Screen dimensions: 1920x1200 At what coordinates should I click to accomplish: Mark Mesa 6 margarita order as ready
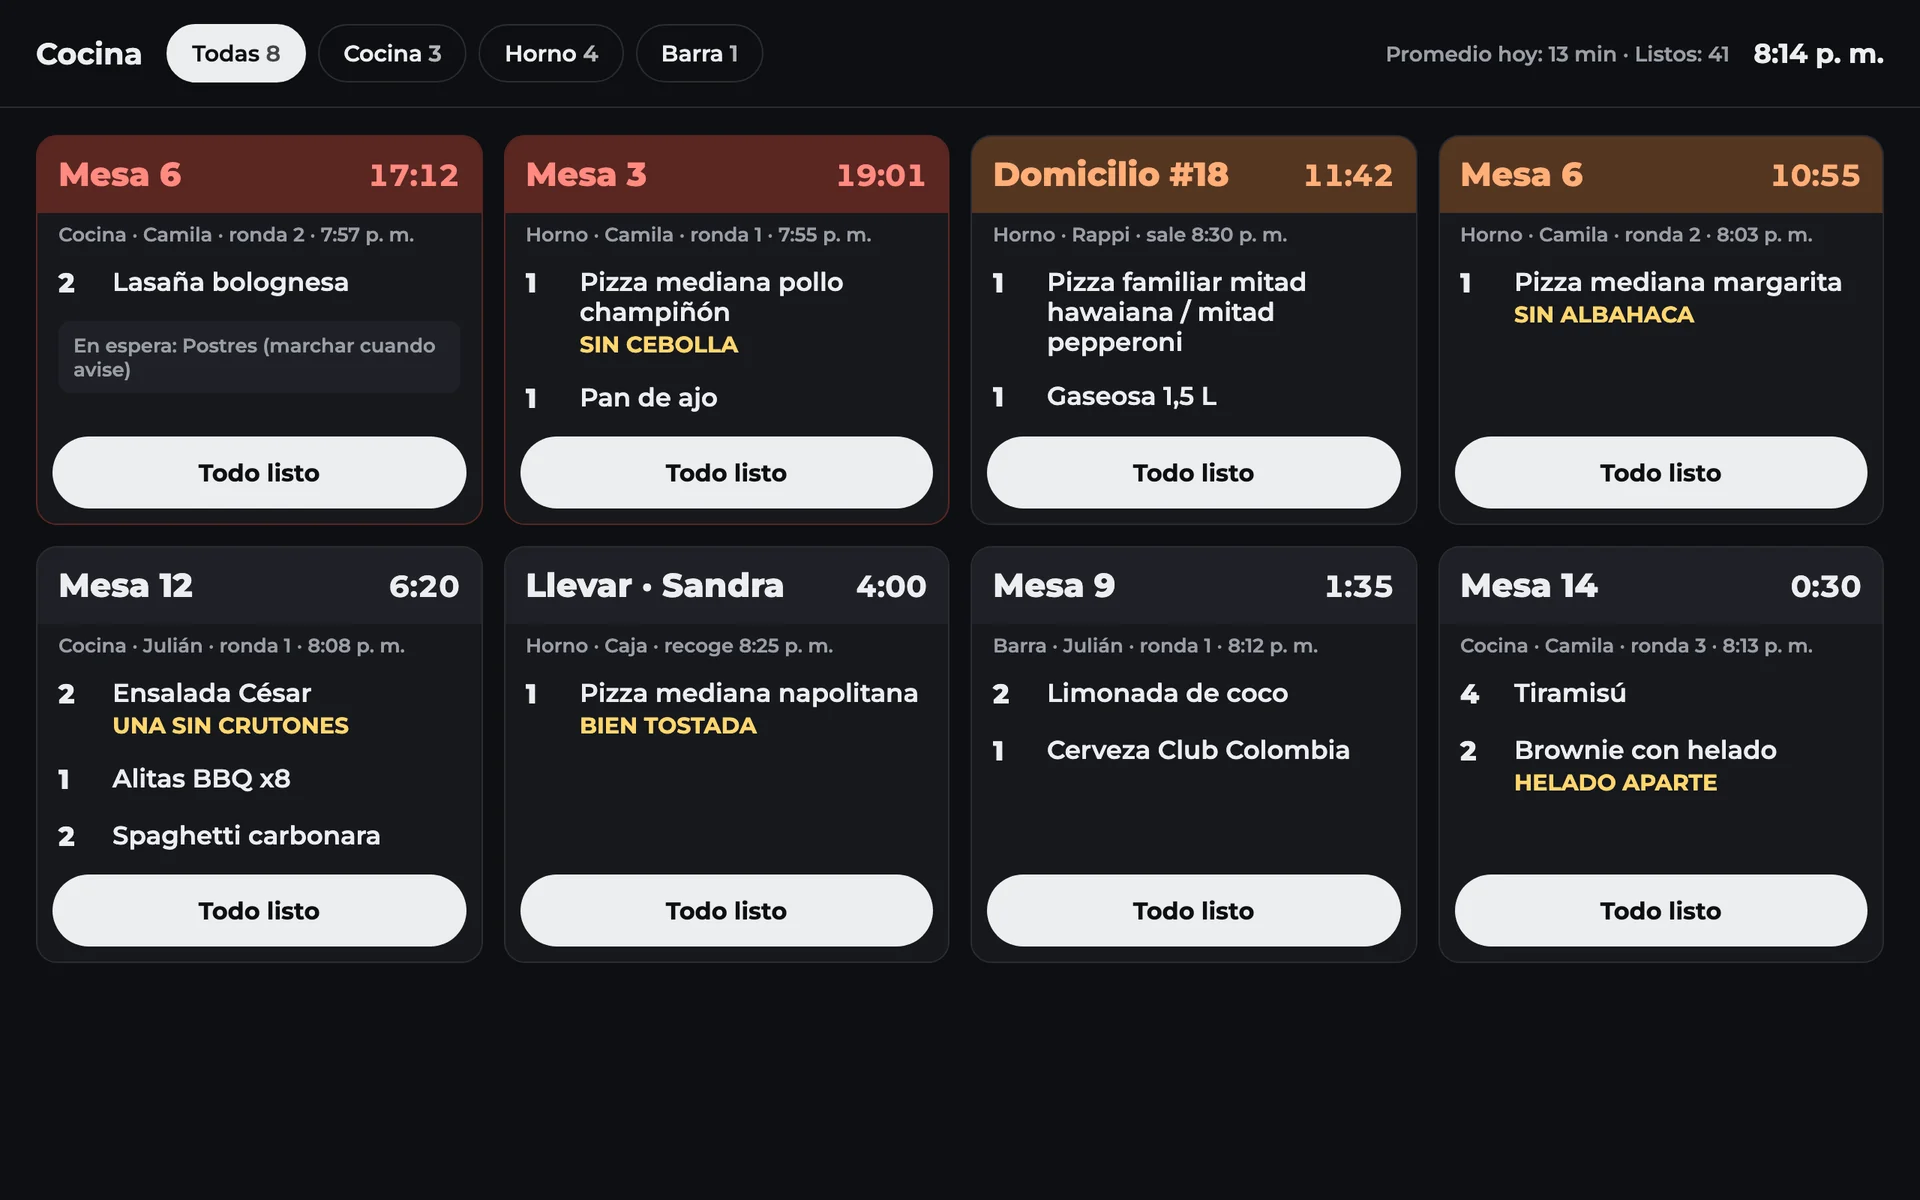(x=1660, y=472)
